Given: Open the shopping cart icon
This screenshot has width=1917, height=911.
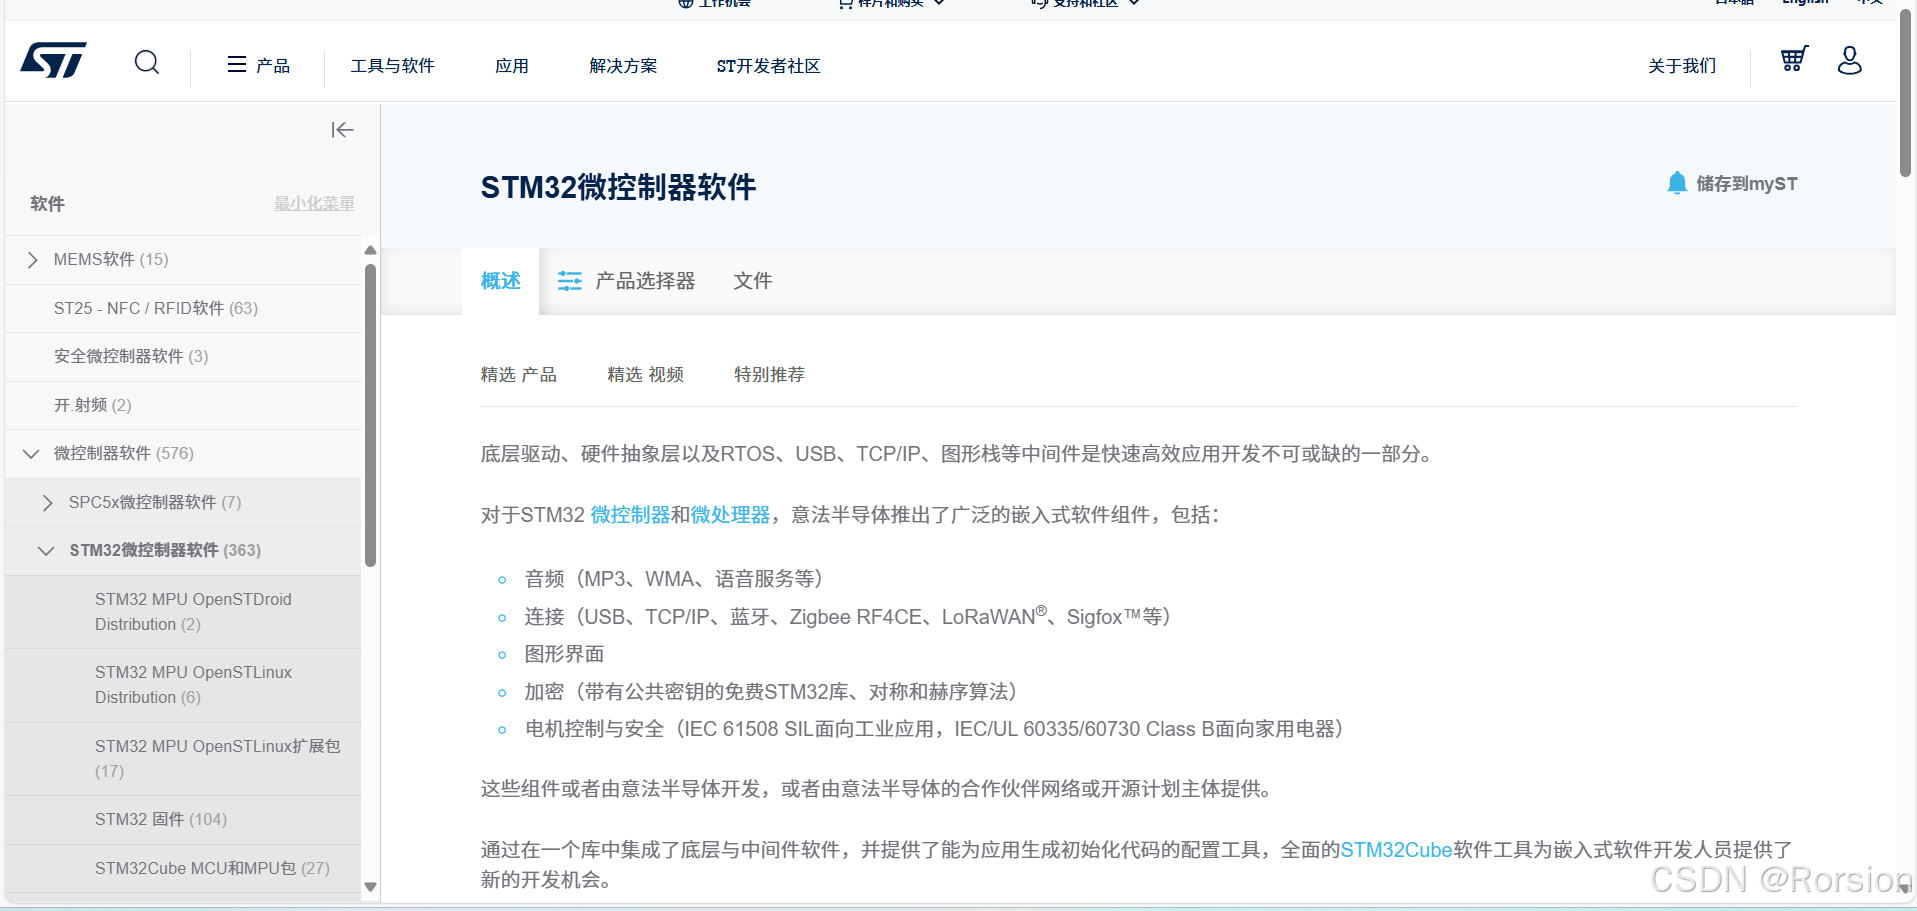Looking at the screenshot, I should (1794, 59).
